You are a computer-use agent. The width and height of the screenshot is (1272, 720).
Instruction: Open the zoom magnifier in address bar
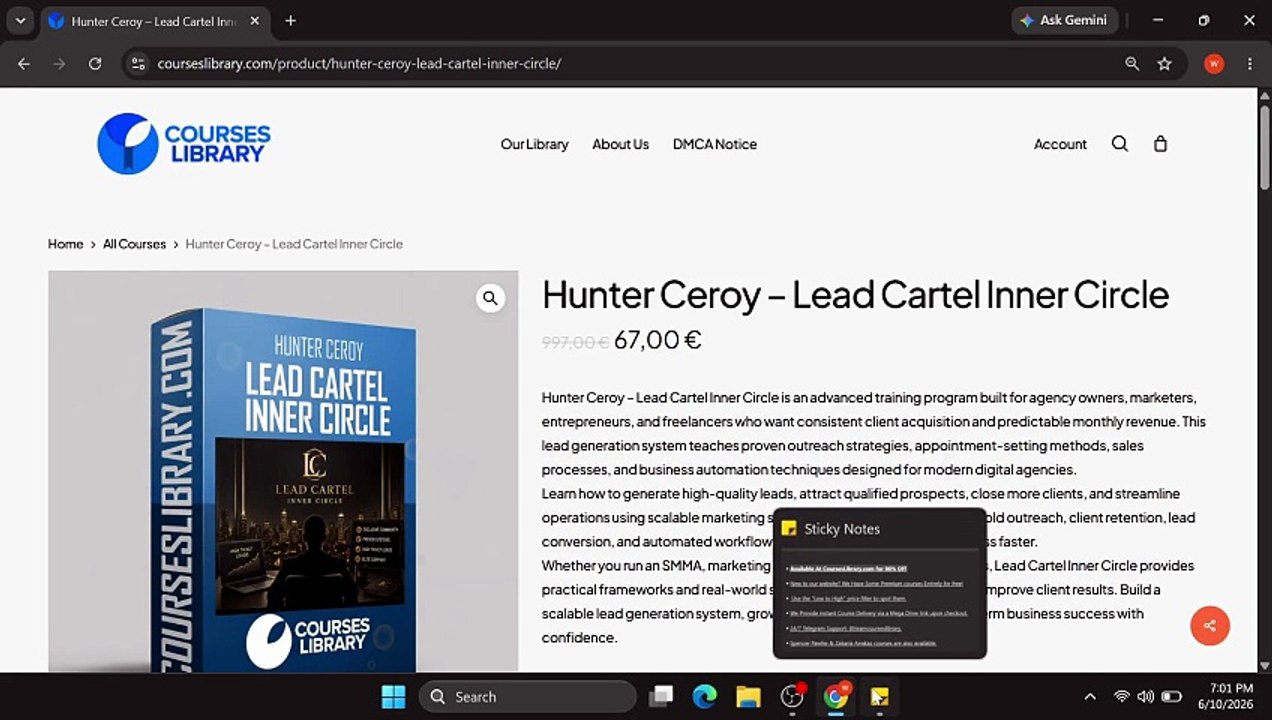click(x=1132, y=63)
